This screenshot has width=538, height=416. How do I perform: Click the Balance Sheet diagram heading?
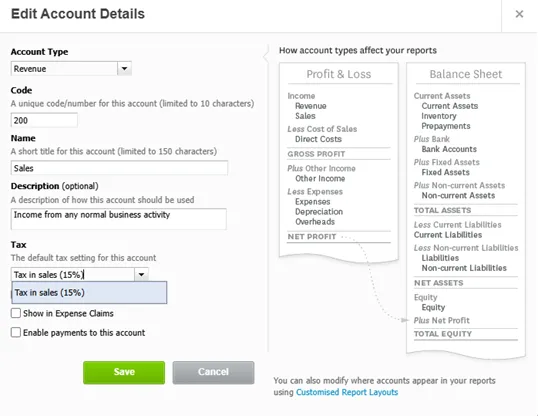coord(466,74)
